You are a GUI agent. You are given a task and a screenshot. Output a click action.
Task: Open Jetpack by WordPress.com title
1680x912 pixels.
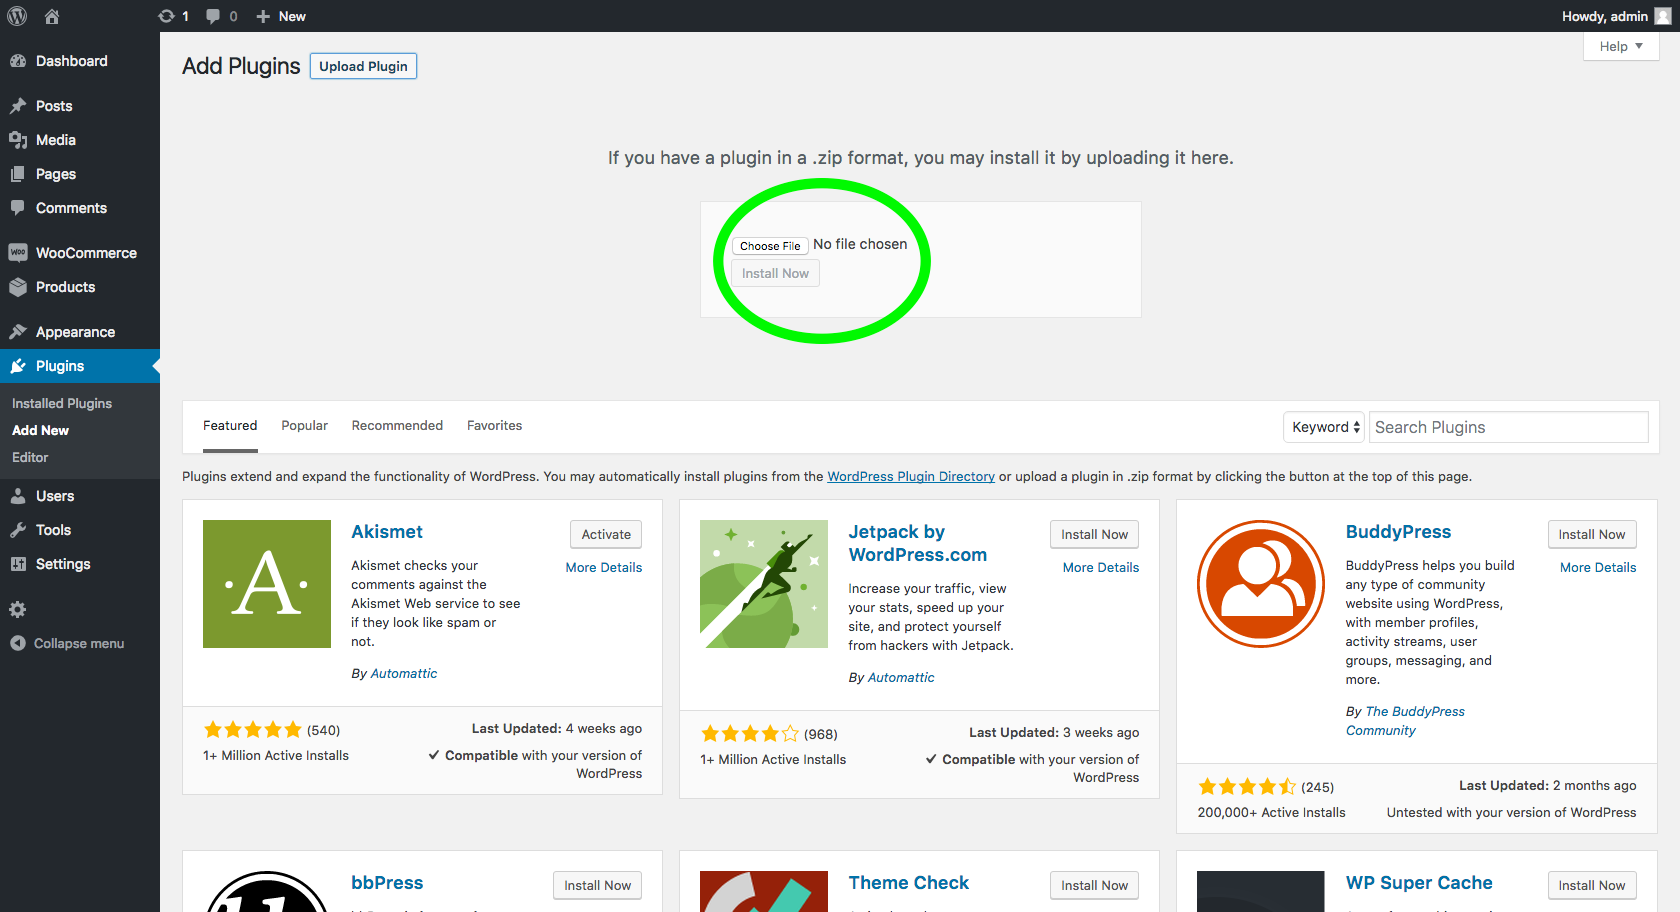(918, 543)
